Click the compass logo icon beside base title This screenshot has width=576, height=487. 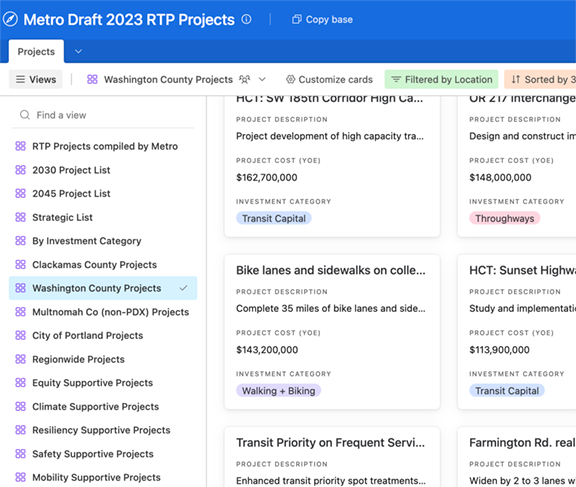point(10,19)
